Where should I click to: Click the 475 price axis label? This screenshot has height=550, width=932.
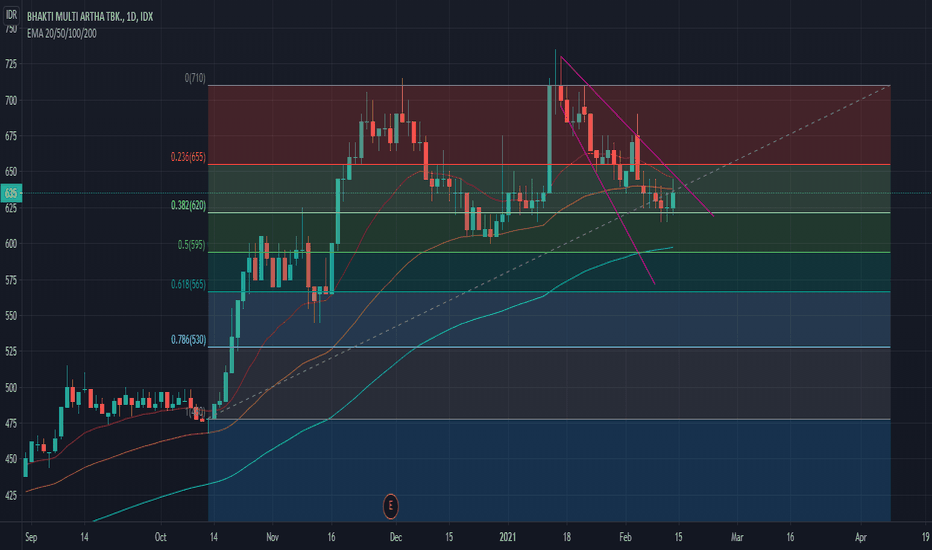(11, 423)
